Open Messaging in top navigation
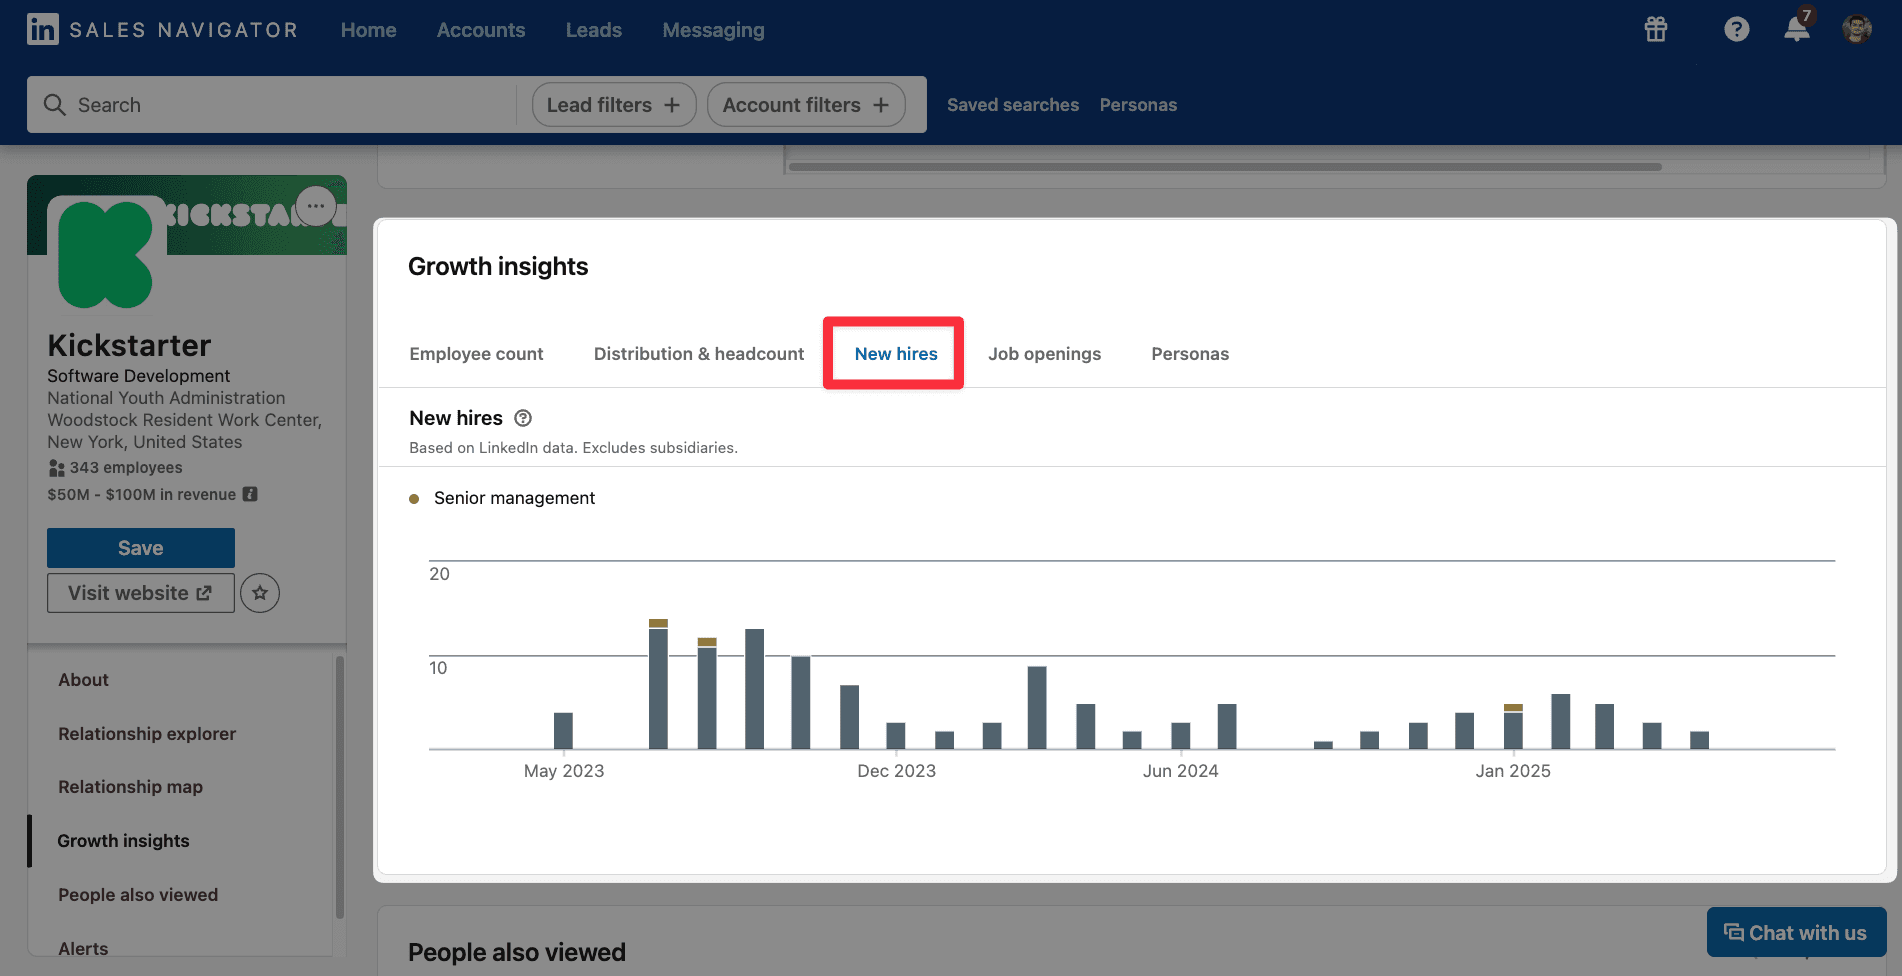The height and width of the screenshot is (976, 1902). (x=713, y=30)
